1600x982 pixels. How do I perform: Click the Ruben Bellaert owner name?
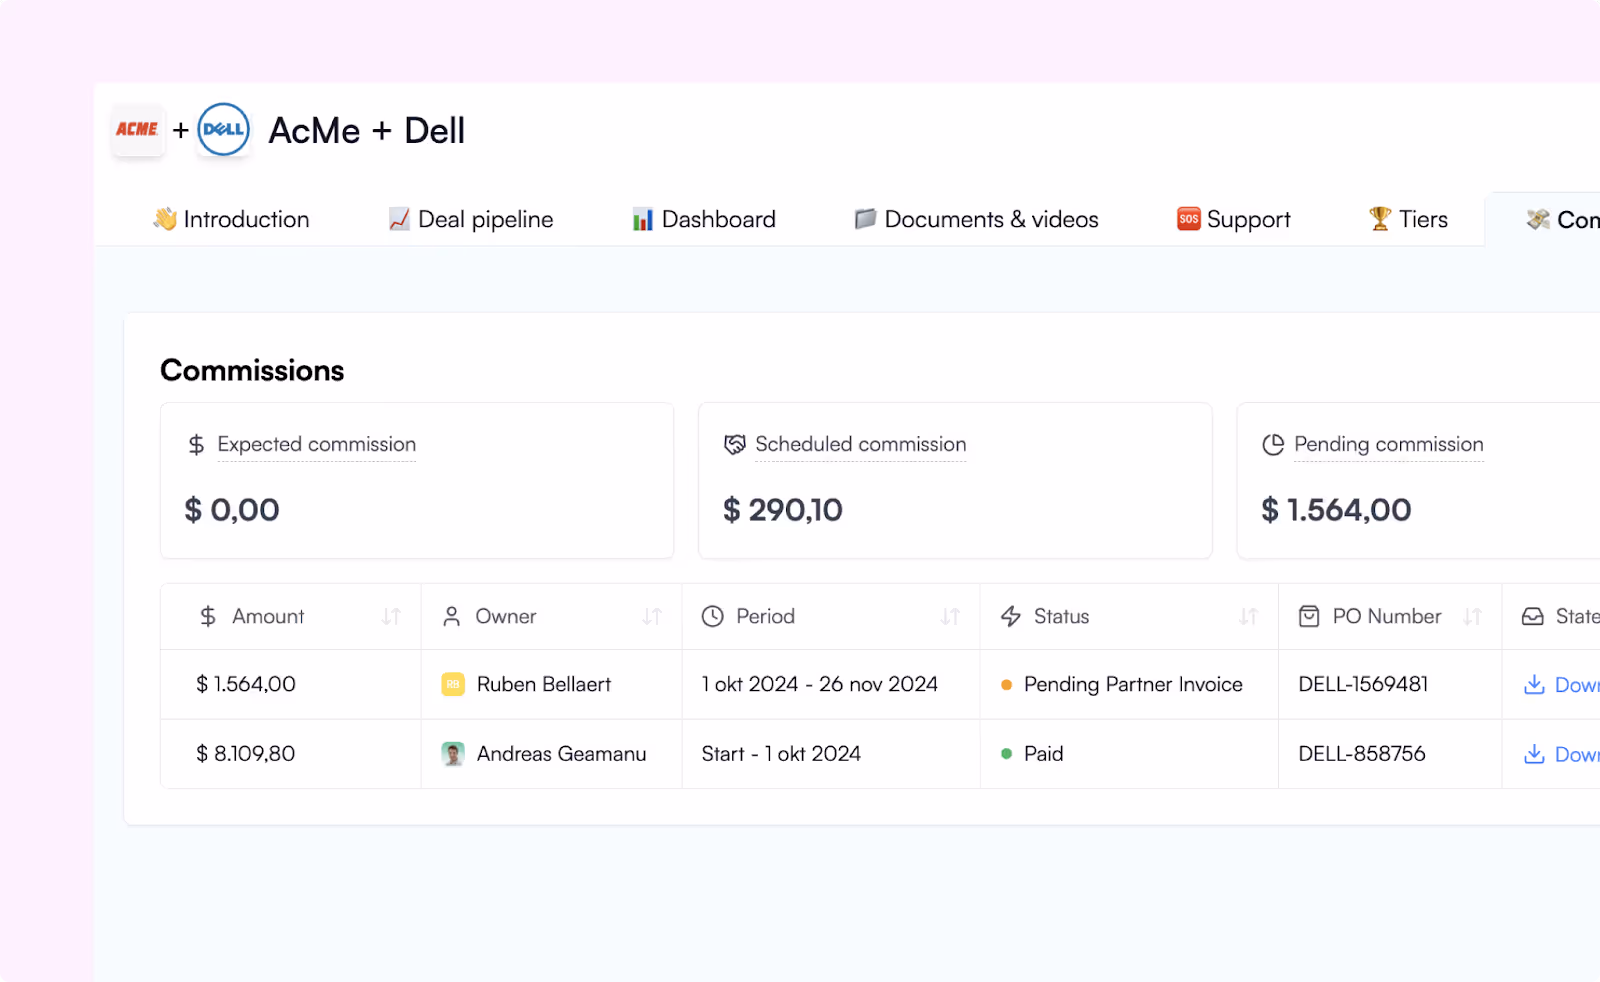point(544,684)
